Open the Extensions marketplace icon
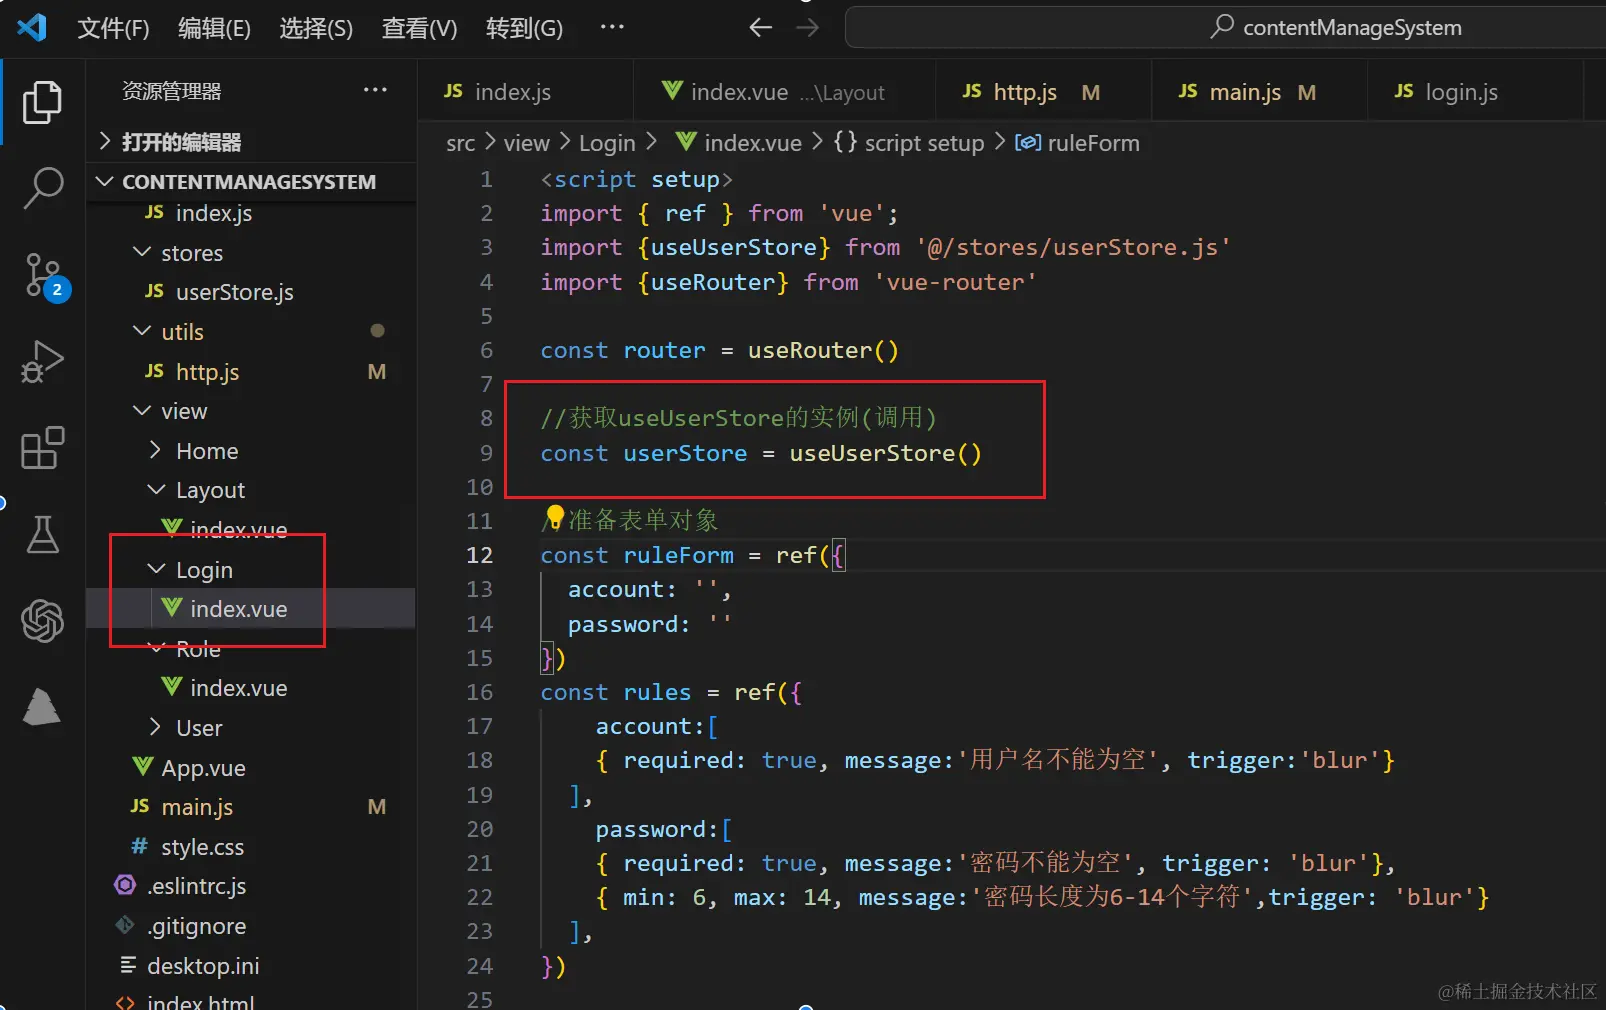 coord(42,448)
